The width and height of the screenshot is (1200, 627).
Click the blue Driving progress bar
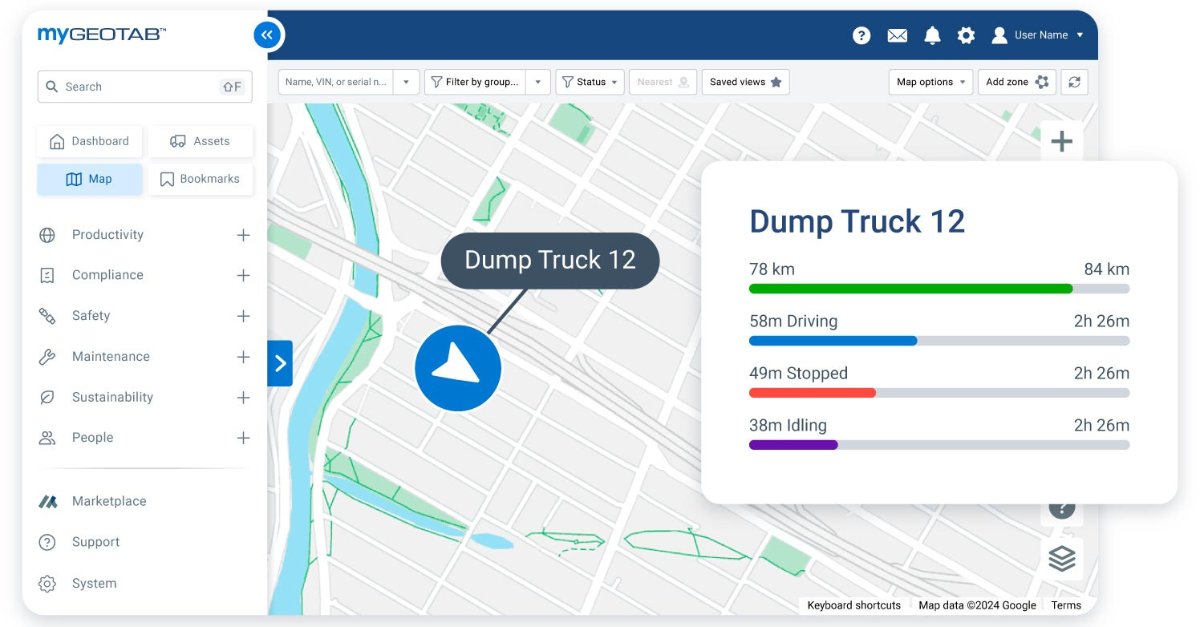coord(939,341)
